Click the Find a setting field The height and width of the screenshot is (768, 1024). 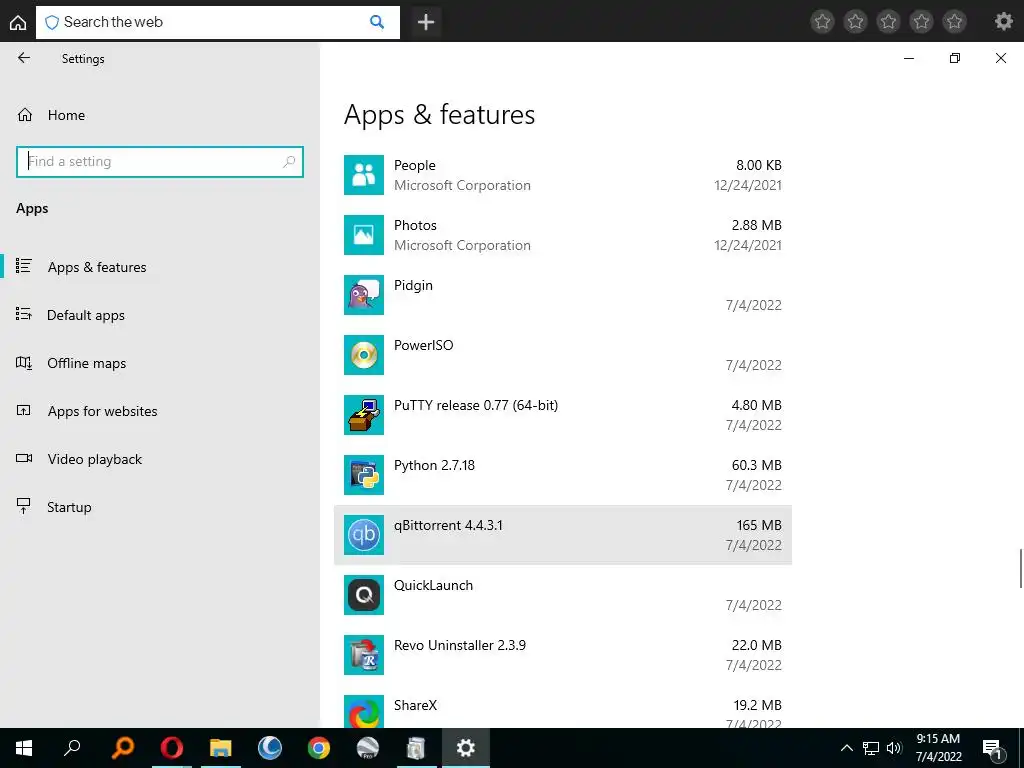coord(160,161)
